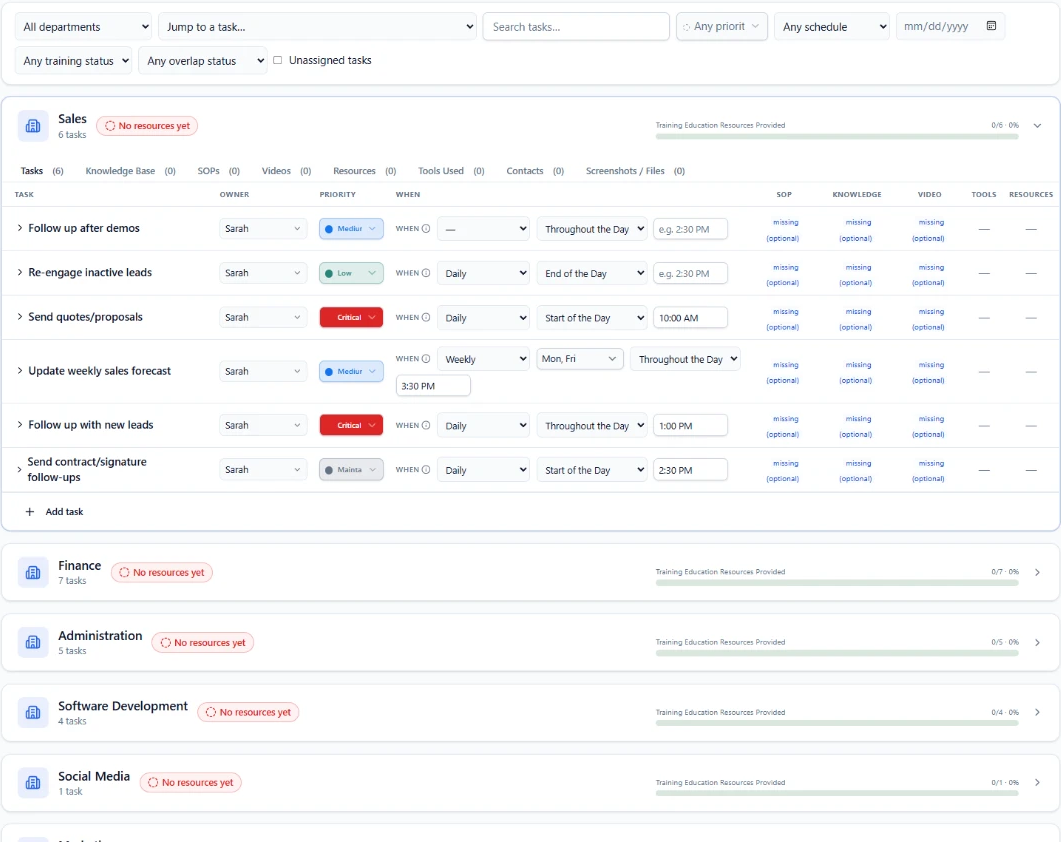Change Medium priority of Follow up after demos
The height and width of the screenshot is (842, 1061).
[351, 229]
